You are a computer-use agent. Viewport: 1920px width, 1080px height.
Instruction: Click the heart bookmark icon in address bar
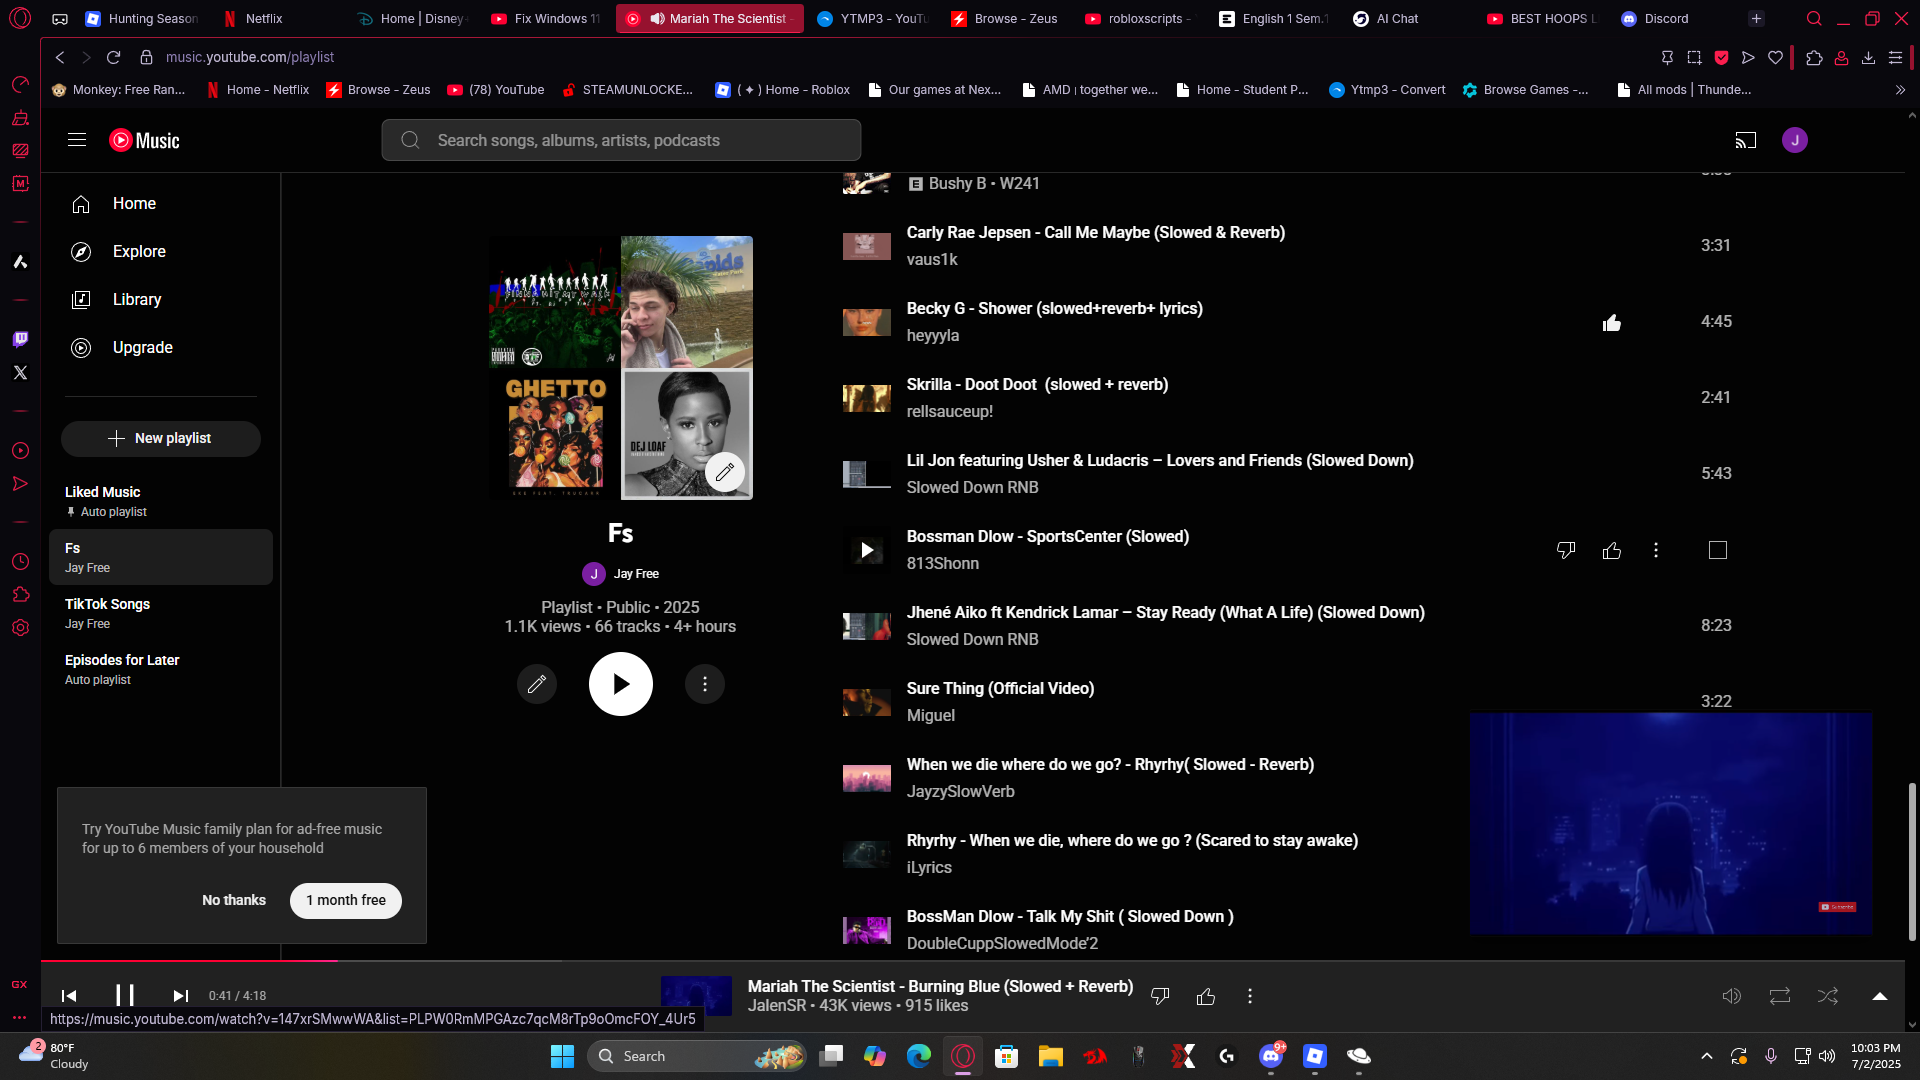1775,57
